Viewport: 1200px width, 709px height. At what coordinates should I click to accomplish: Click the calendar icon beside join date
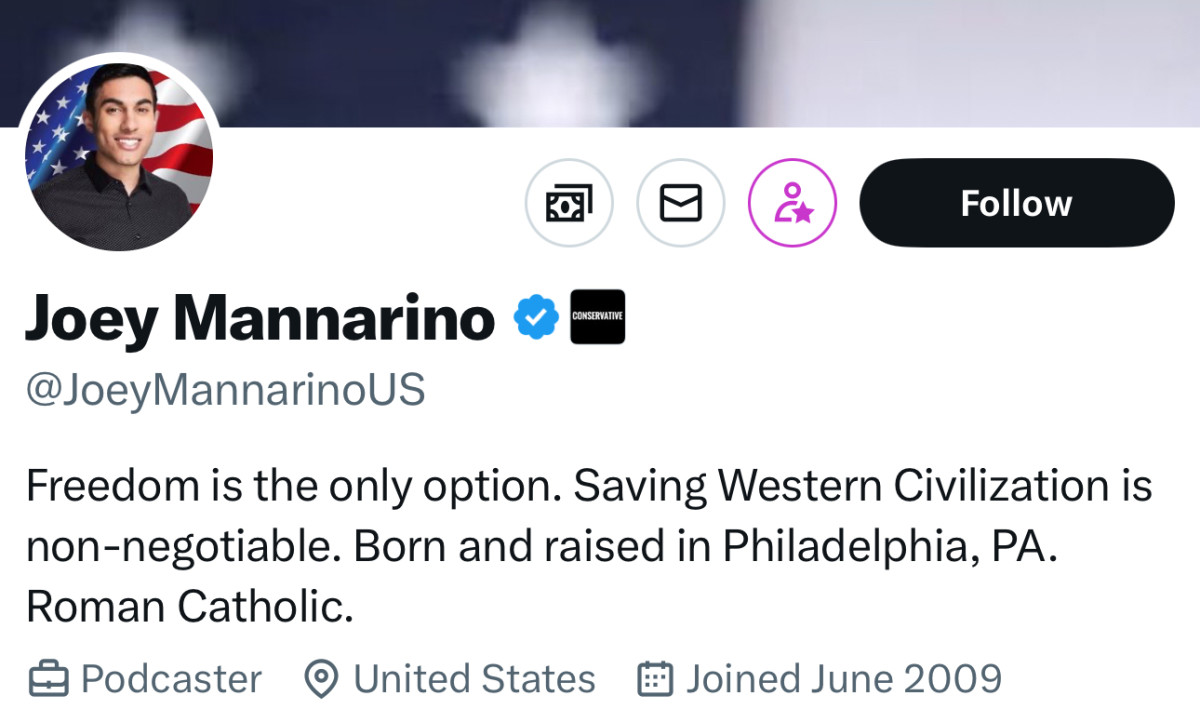click(655, 680)
